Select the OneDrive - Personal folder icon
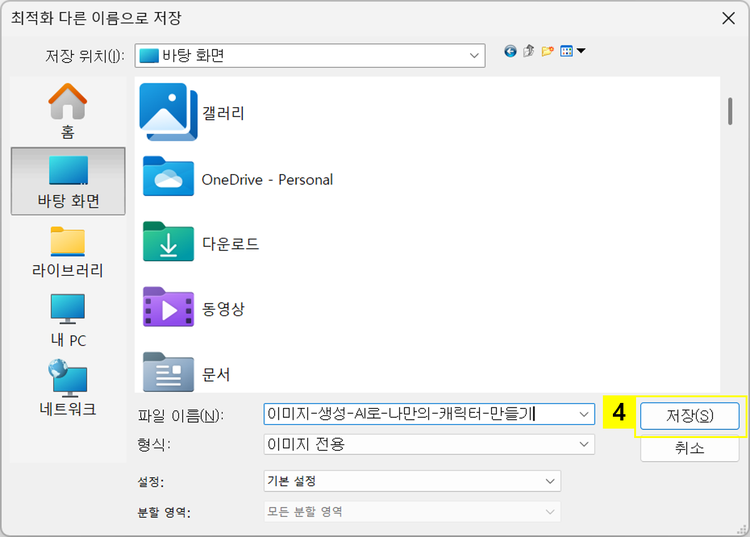The image size is (750, 537). [x=168, y=176]
